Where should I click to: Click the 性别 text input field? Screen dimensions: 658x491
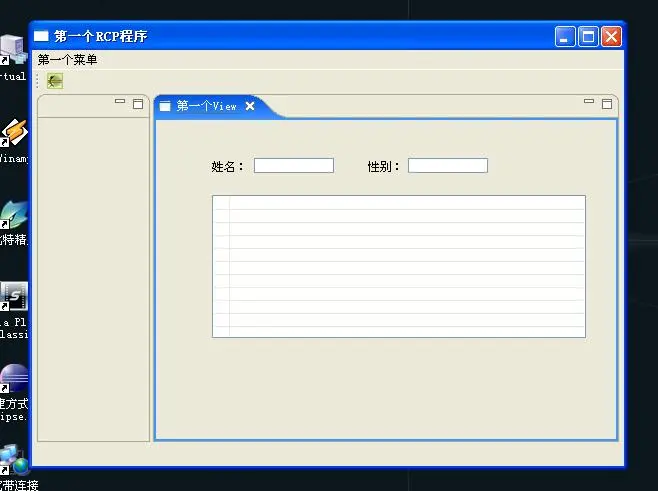coord(448,165)
